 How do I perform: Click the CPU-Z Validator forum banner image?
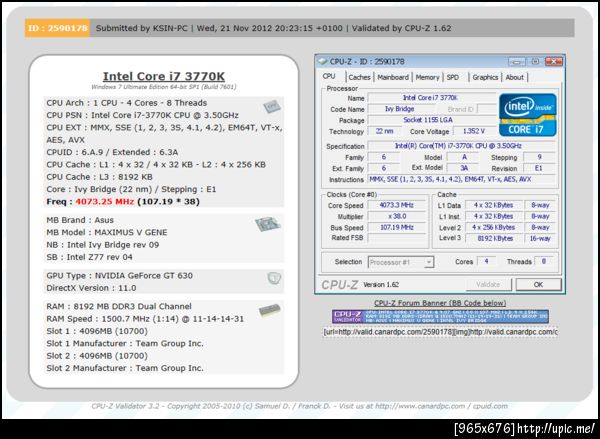click(x=440, y=317)
